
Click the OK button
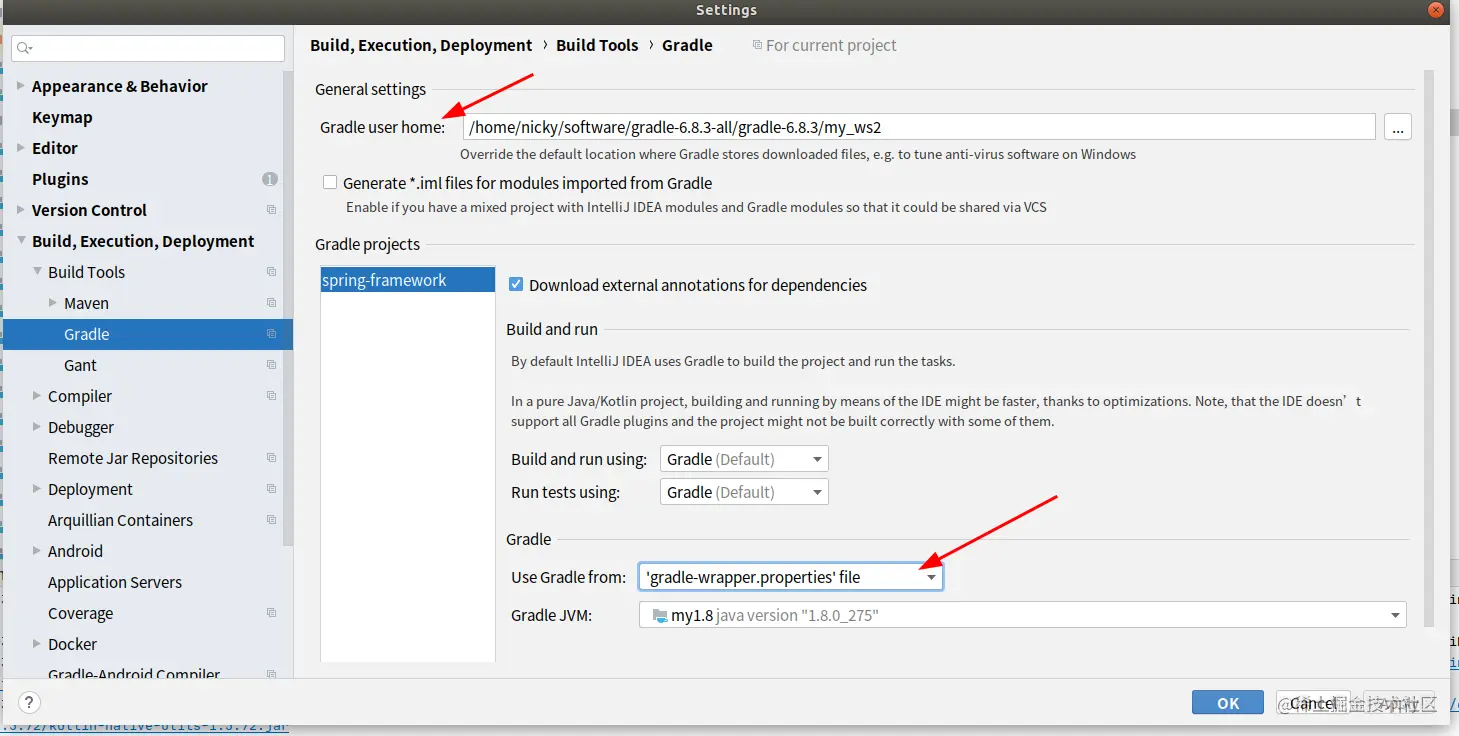point(1228,703)
